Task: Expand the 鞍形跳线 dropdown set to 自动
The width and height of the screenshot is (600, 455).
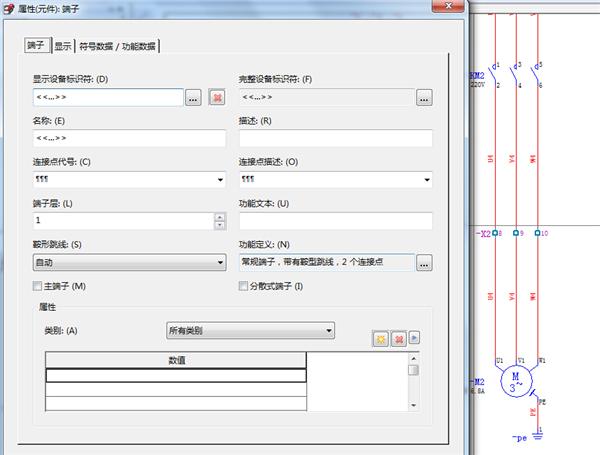Action: (x=219, y=263)
